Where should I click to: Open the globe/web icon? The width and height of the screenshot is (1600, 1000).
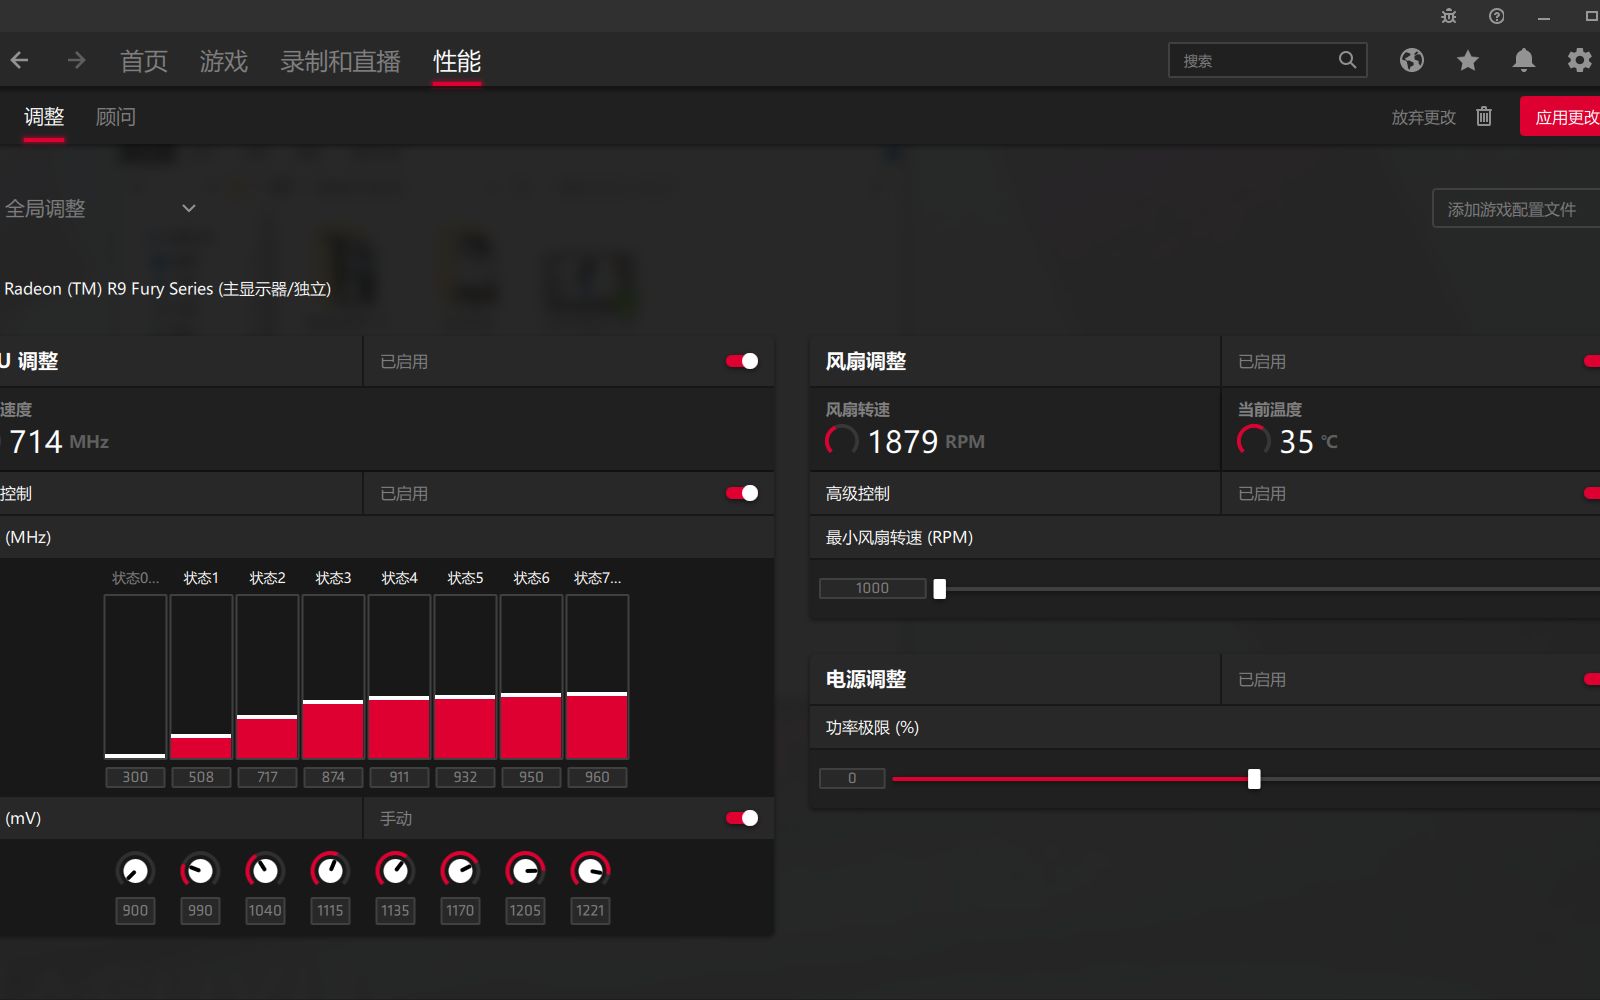(1411, 60)
